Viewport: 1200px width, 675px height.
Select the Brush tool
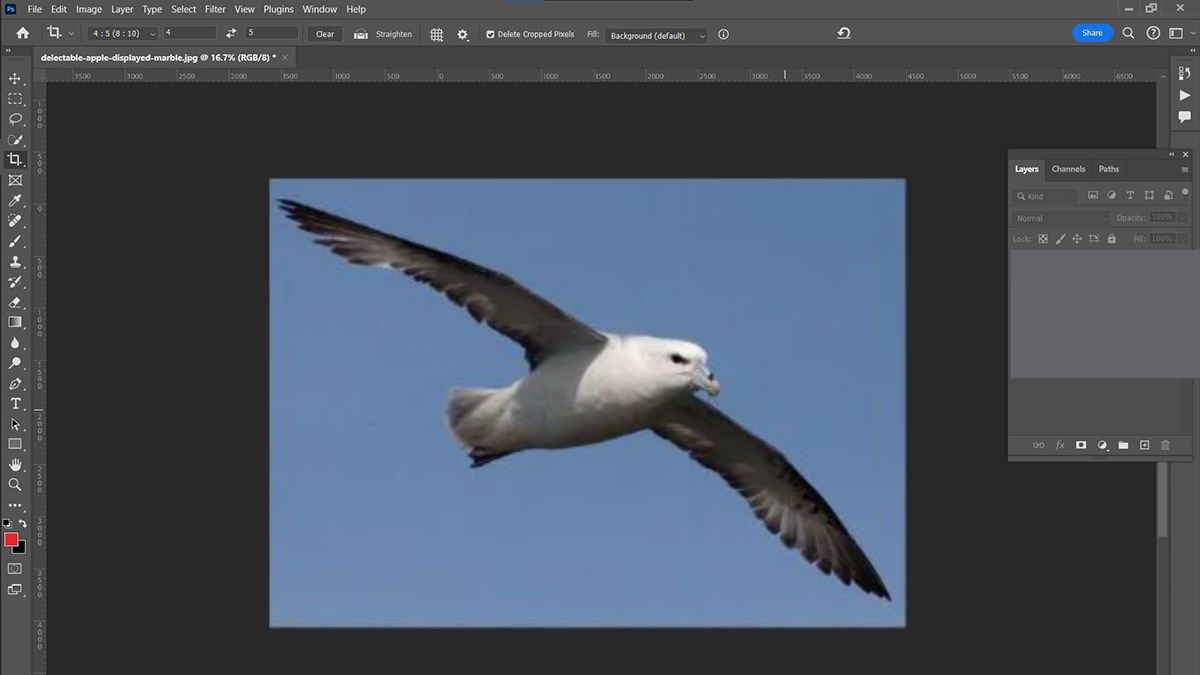(15, 241)
